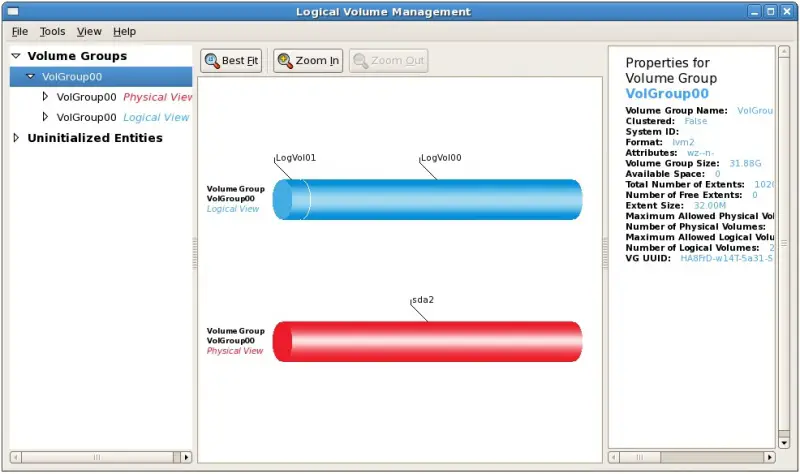800x474 pixels.
Task: Open the Tools menu
Action: tap(52, 32)
